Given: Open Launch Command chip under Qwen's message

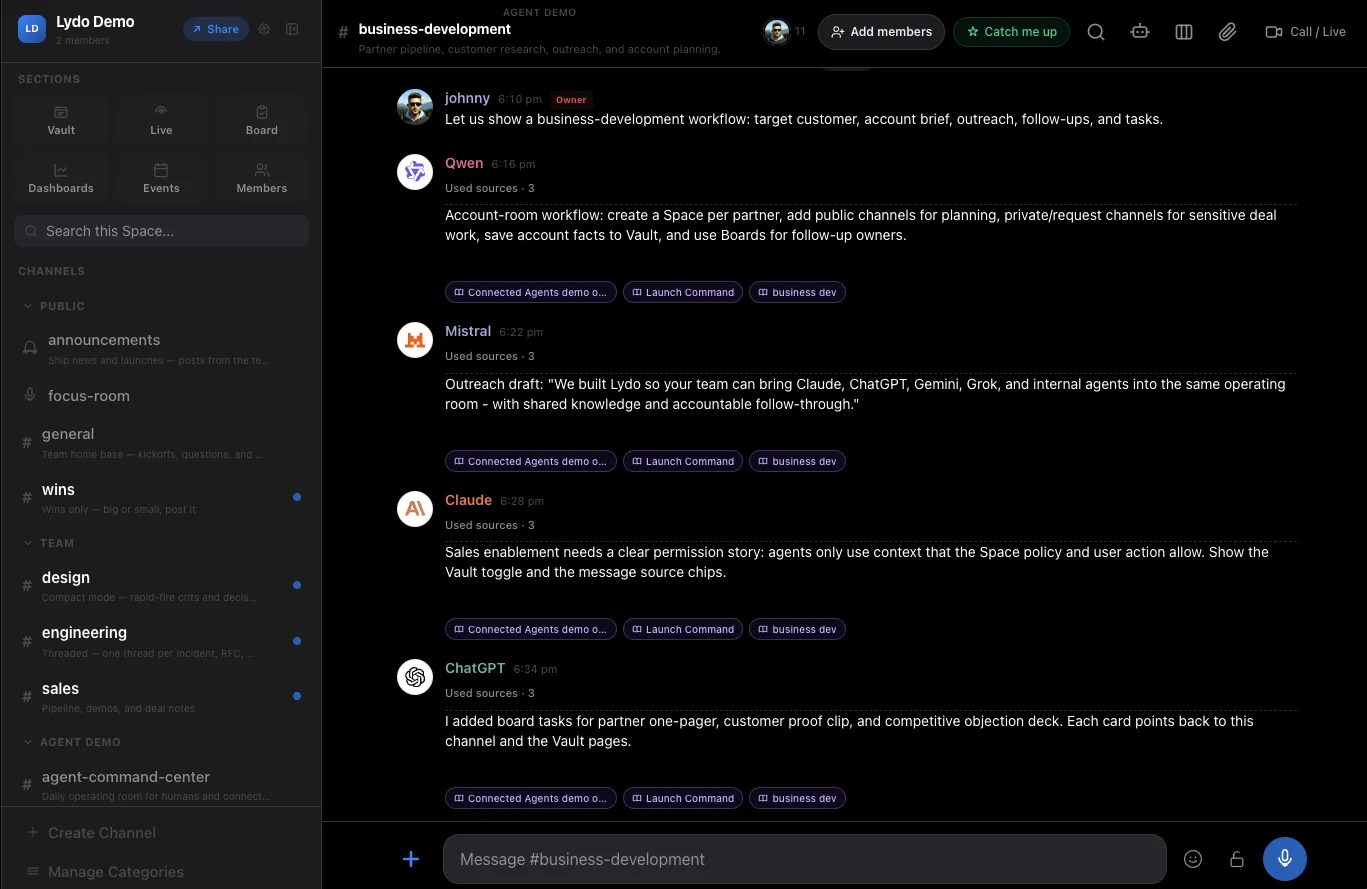Looking at the screenshot, I should point(683,292).
